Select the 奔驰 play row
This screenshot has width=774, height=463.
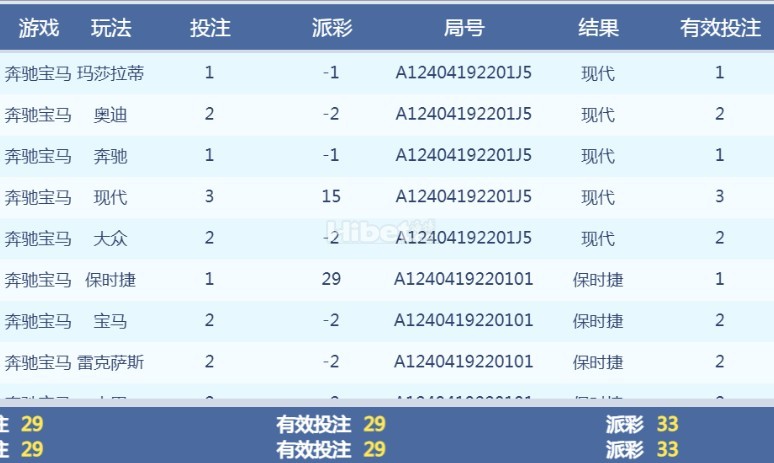pos(387,156)
